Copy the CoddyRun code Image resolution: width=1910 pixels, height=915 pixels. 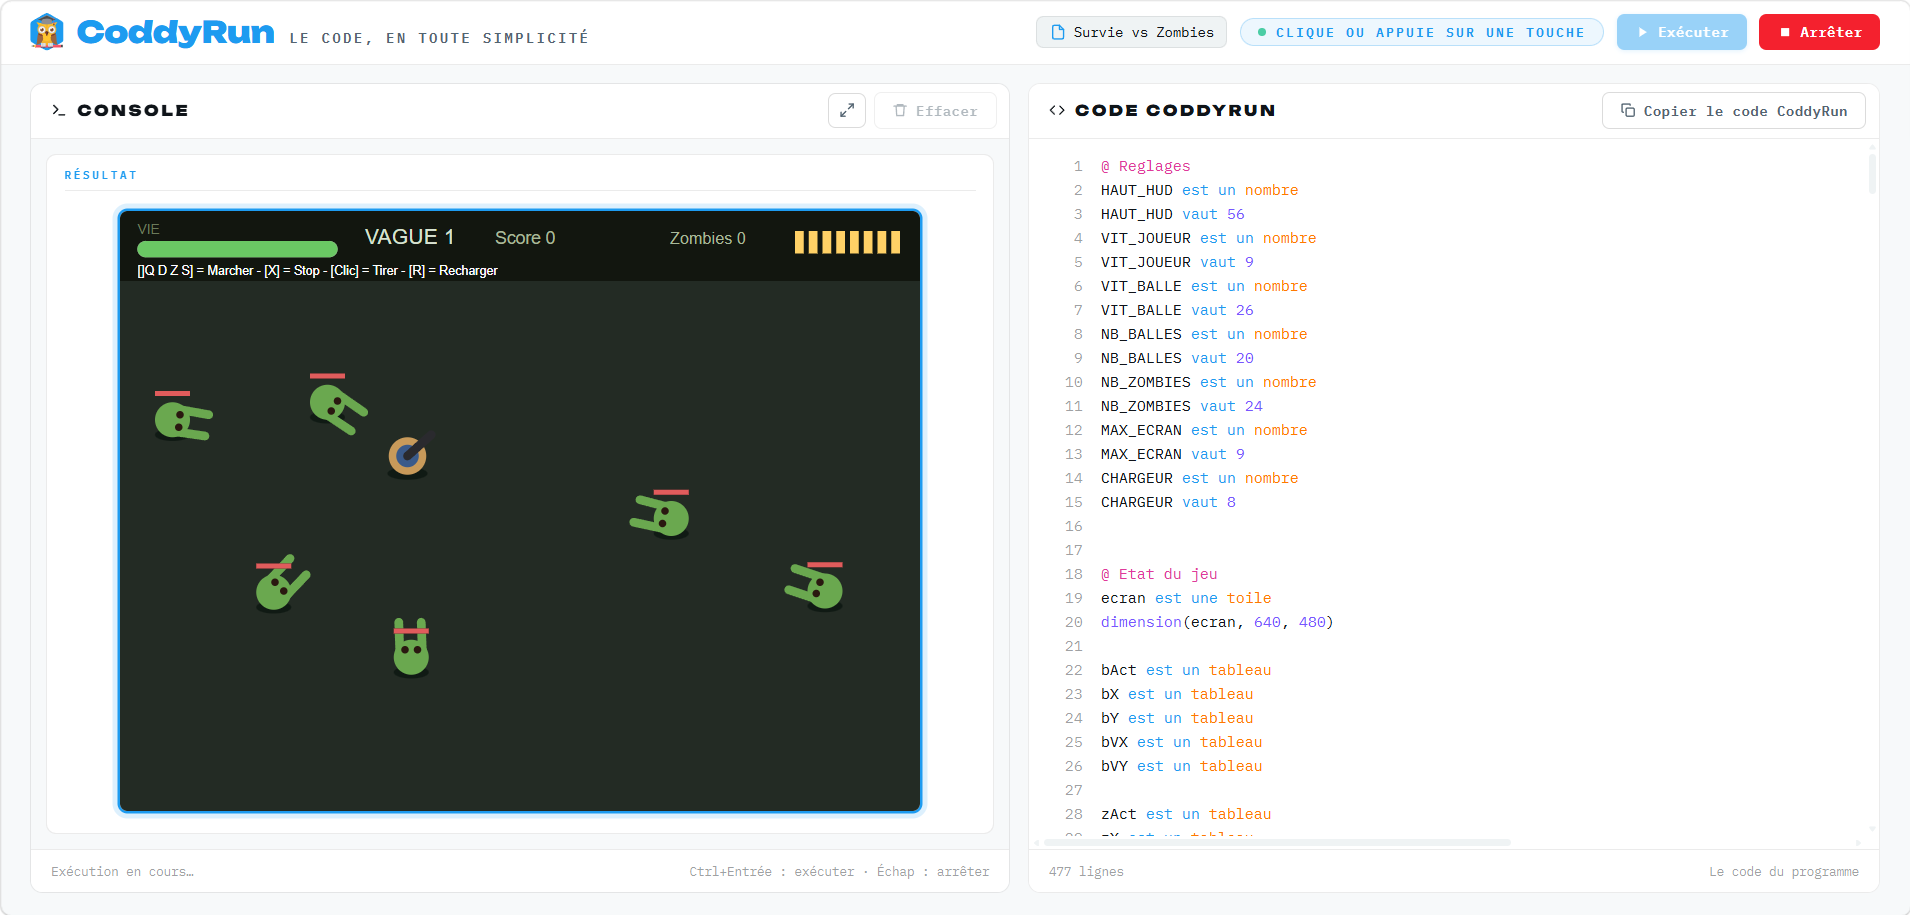(1734, 111)
